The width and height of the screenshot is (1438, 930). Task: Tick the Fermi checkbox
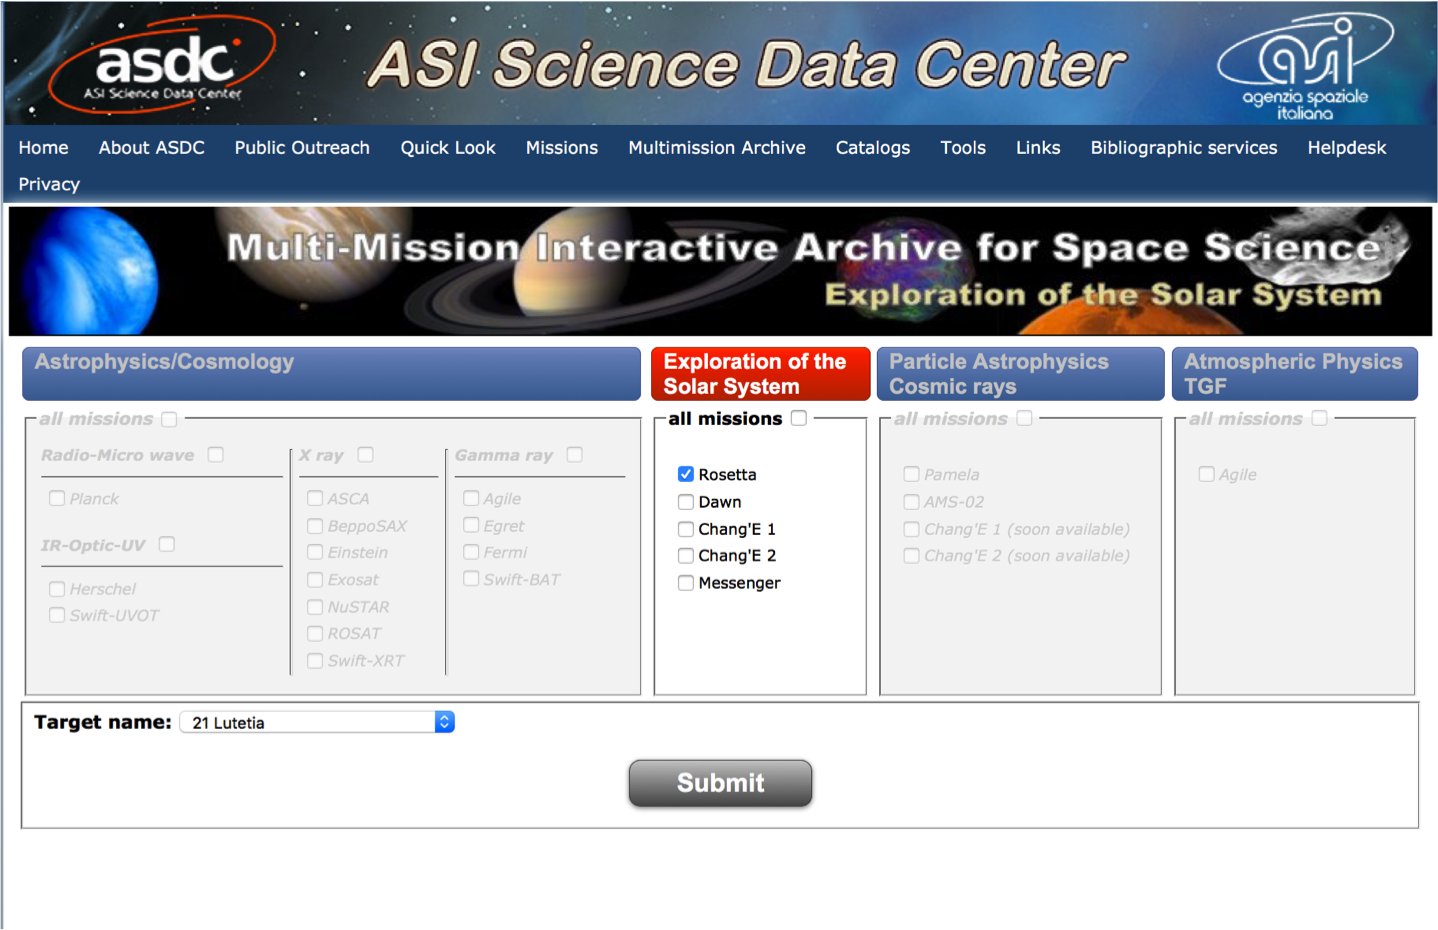click(x=471, y=552)
